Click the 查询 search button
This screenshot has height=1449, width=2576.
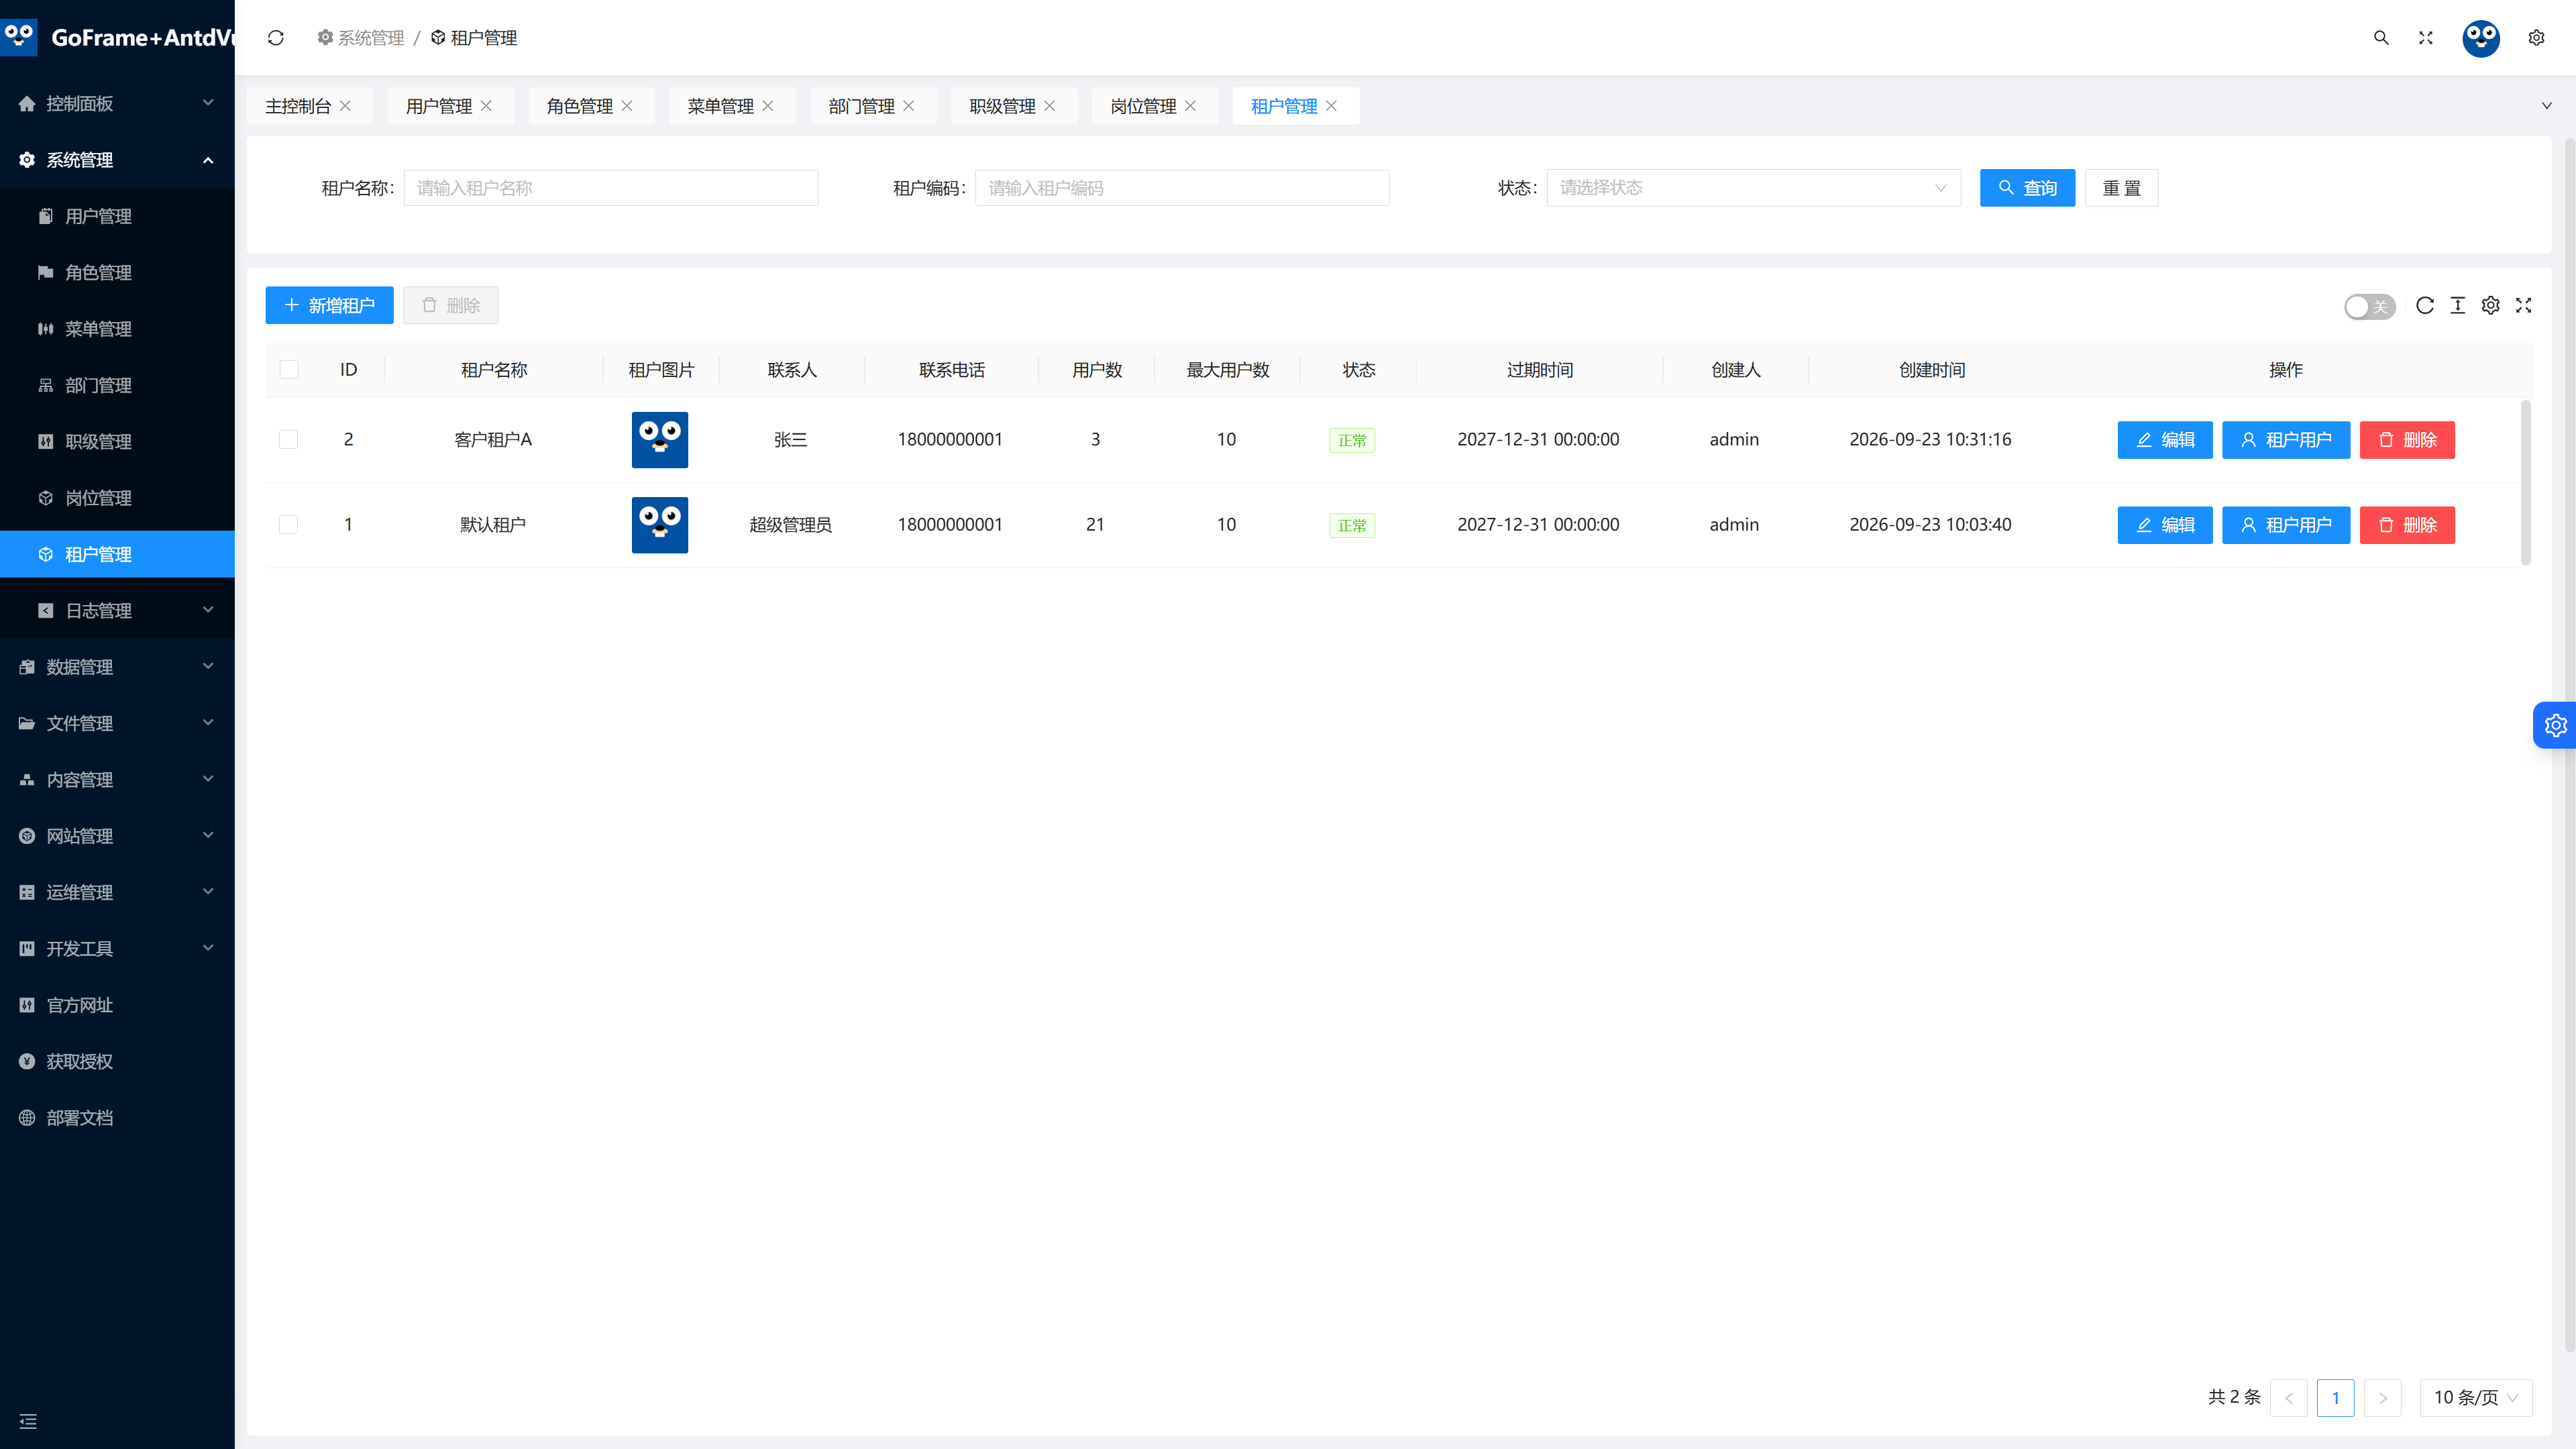click(2027, 188)
